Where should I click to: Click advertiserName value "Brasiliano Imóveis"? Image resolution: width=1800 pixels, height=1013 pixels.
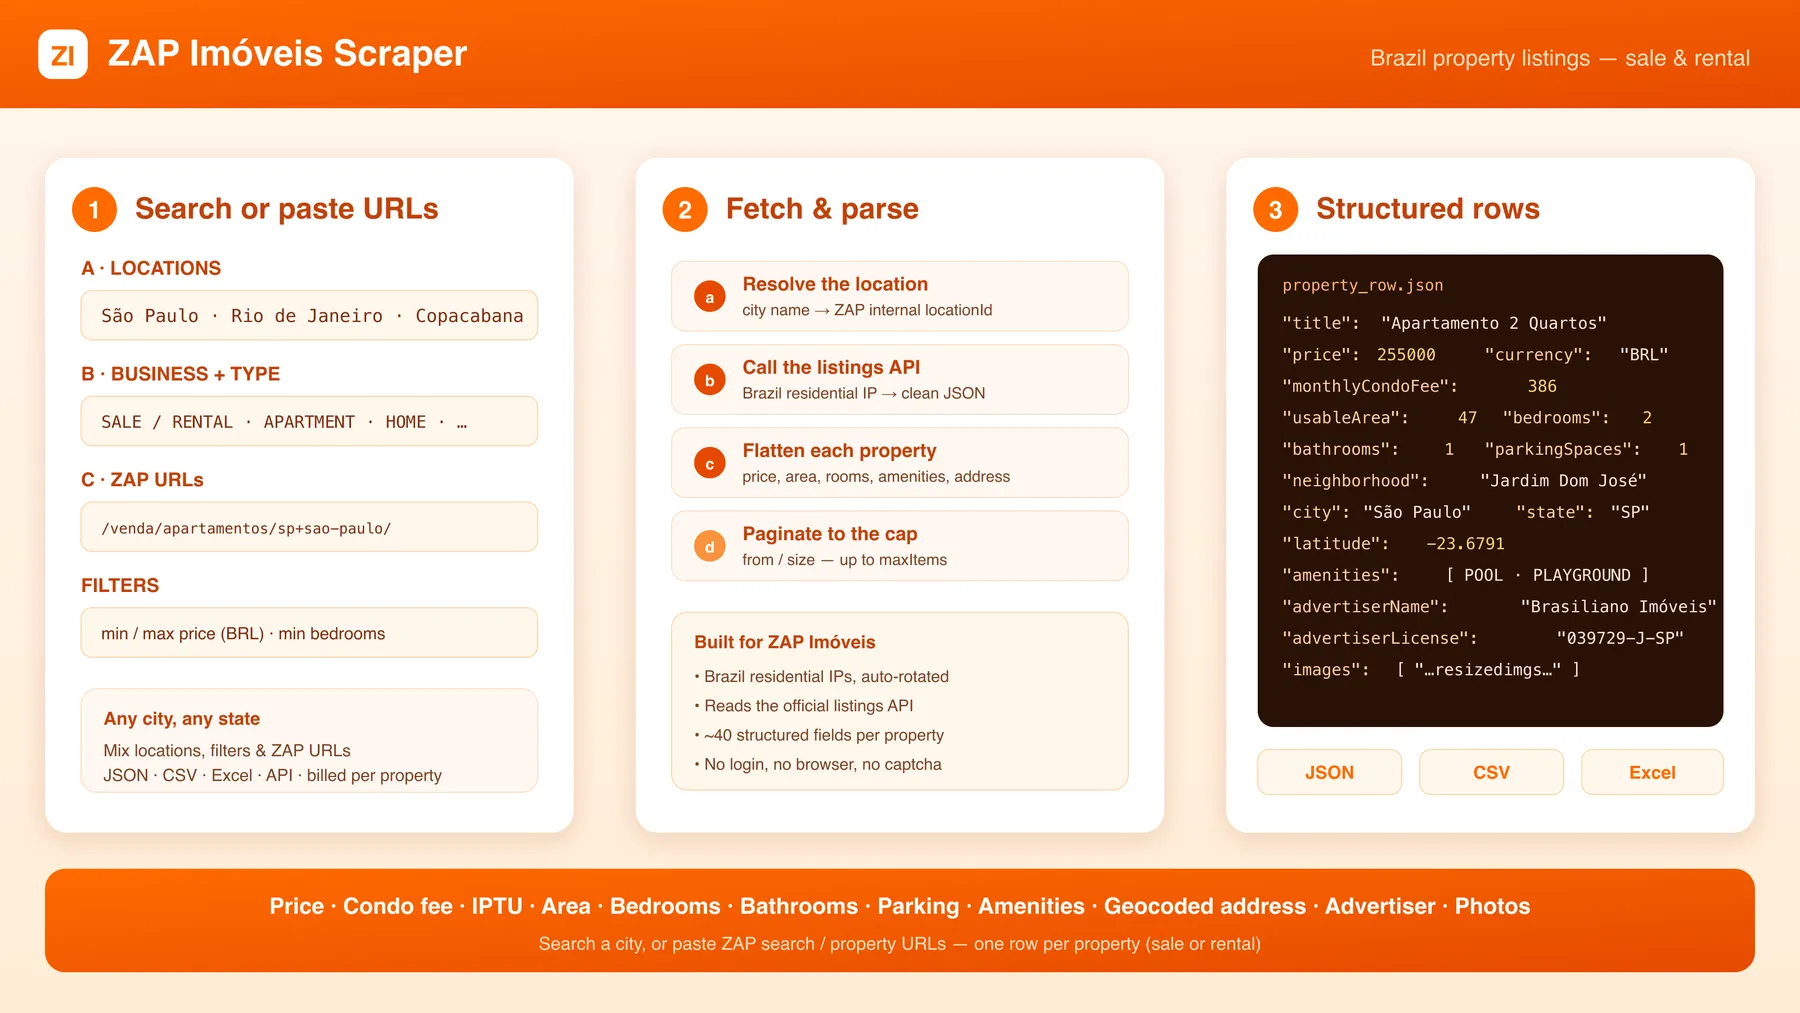tap(1618, 607)
